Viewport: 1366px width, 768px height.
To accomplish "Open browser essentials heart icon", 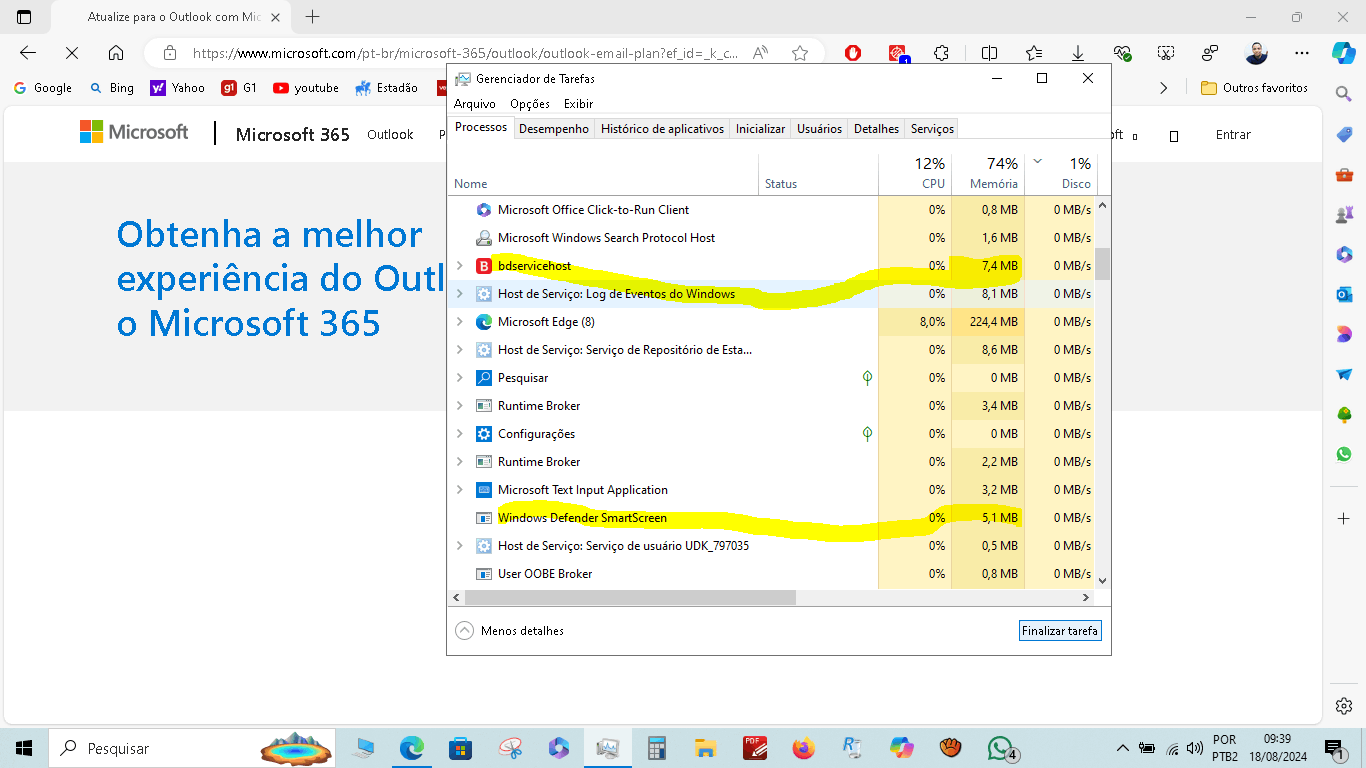I will click(x=1122, y=53).
